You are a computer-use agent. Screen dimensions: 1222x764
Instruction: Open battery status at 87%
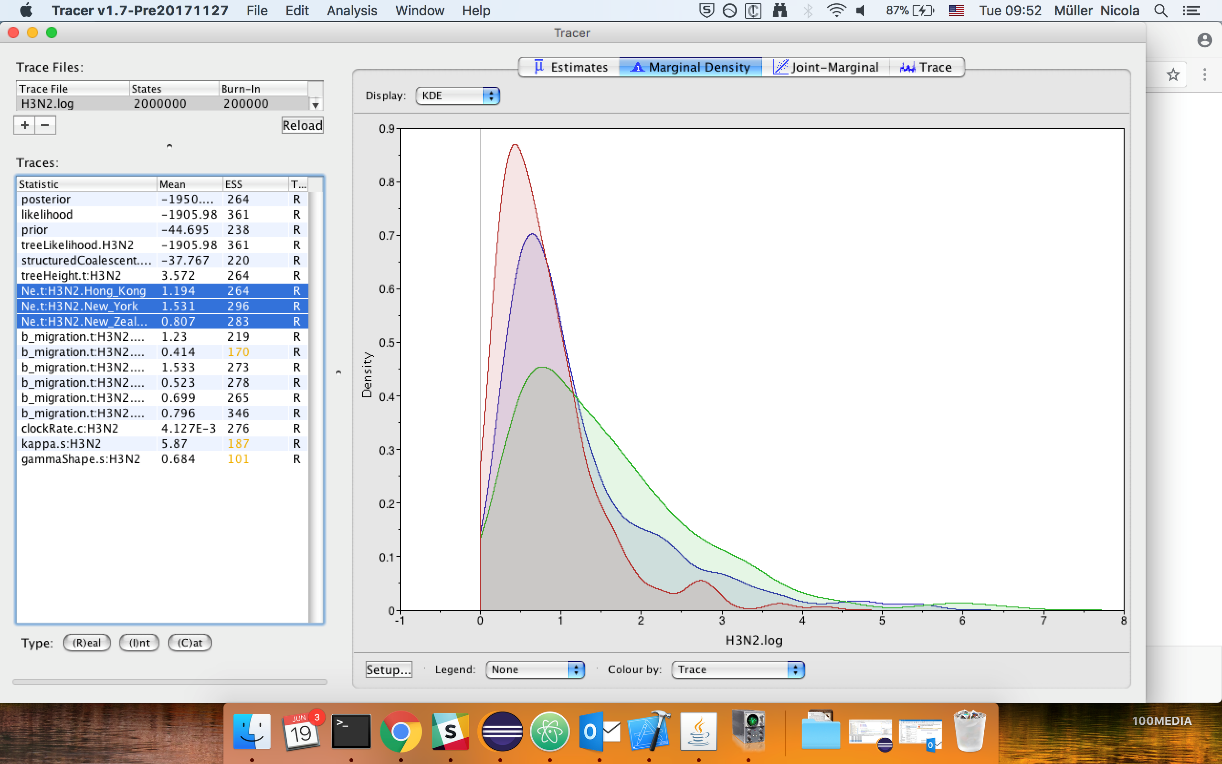click(x=910, y=10)
